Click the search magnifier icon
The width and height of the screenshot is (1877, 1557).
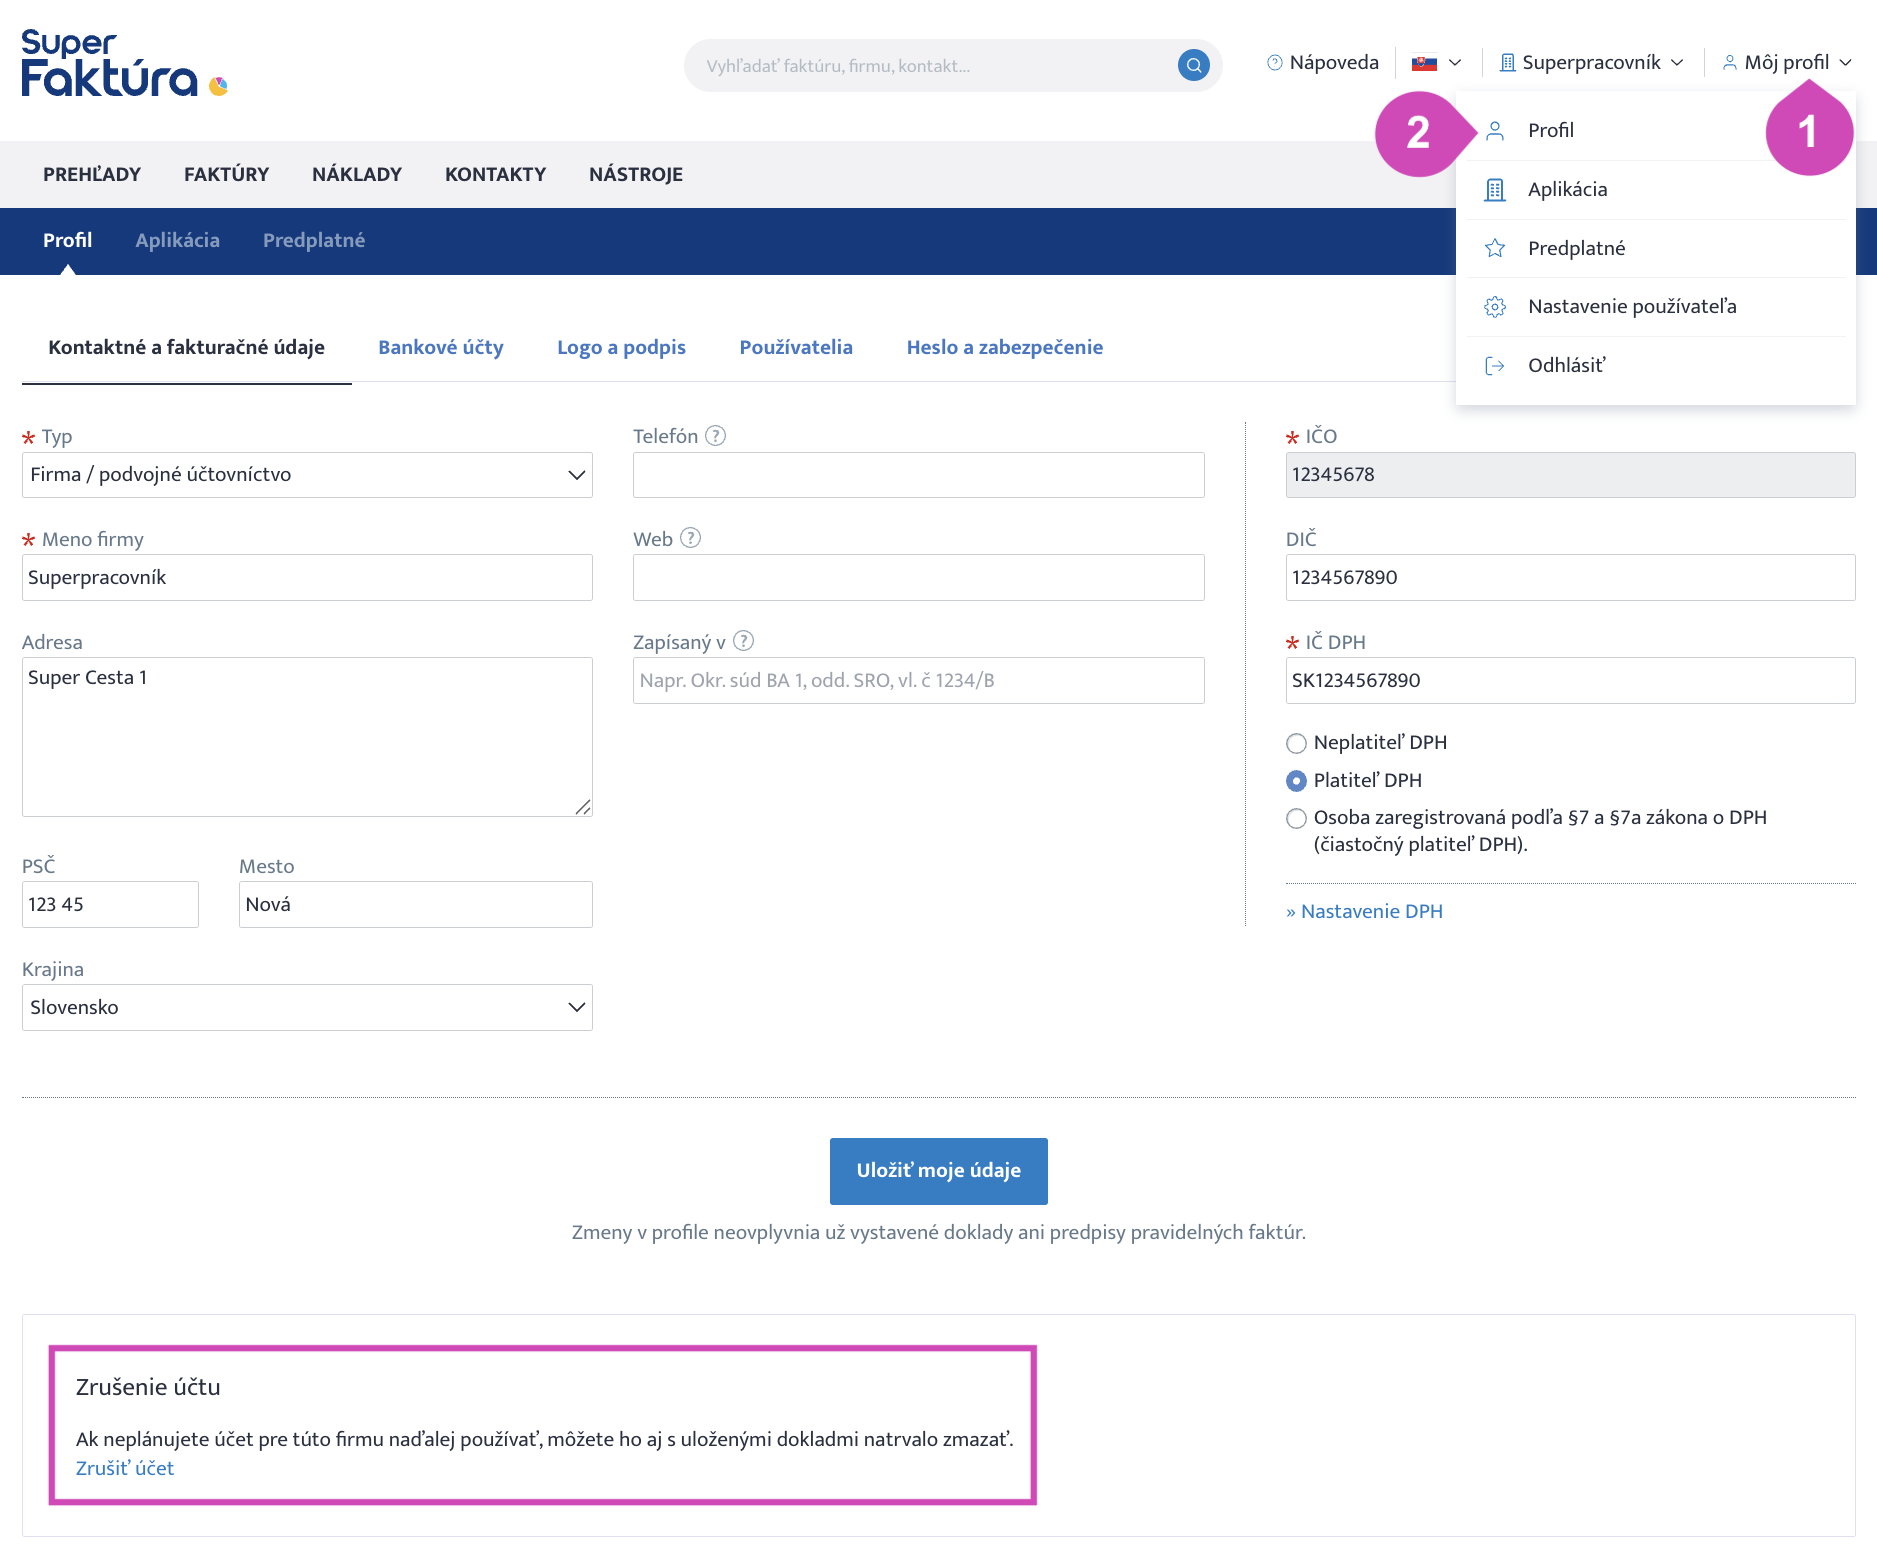coord(1193,66)
